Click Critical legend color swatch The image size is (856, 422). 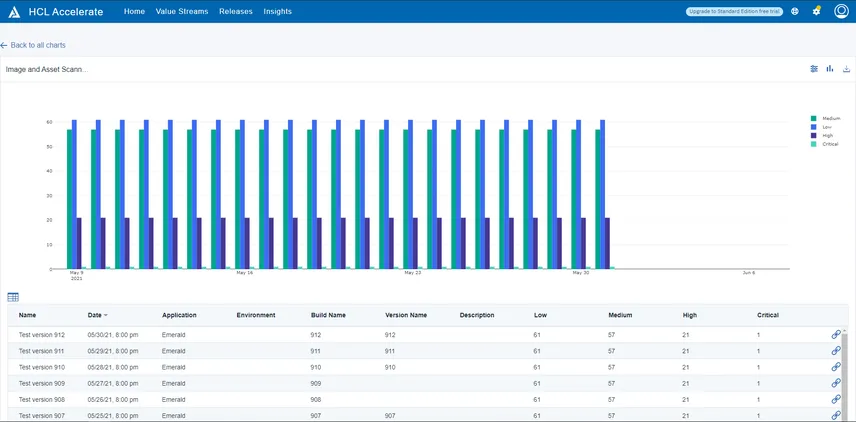(x=813, y=144)
